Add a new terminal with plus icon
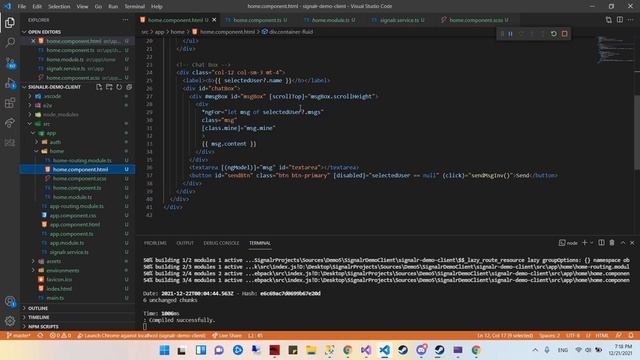 click(584, 243)
